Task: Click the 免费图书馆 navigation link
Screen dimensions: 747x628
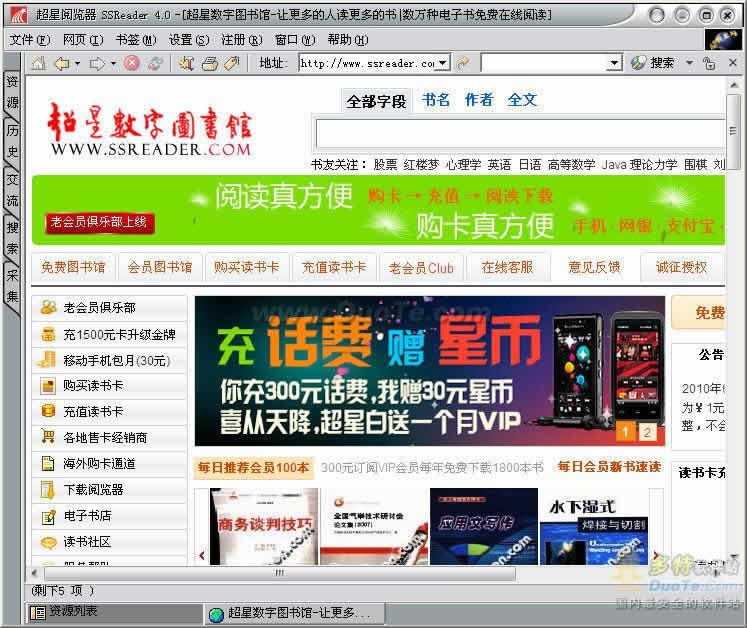Action: click(73, 267)
